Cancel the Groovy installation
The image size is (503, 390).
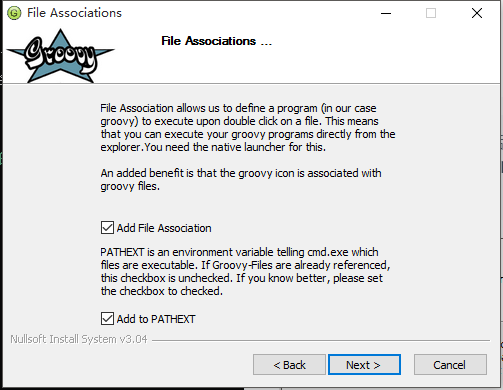point(450,365)
